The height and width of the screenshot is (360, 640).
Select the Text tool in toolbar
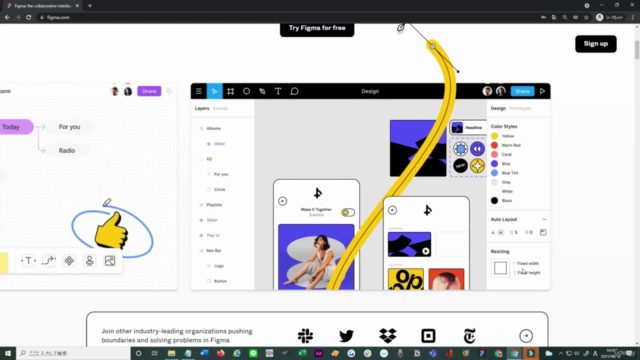[278, 91]
